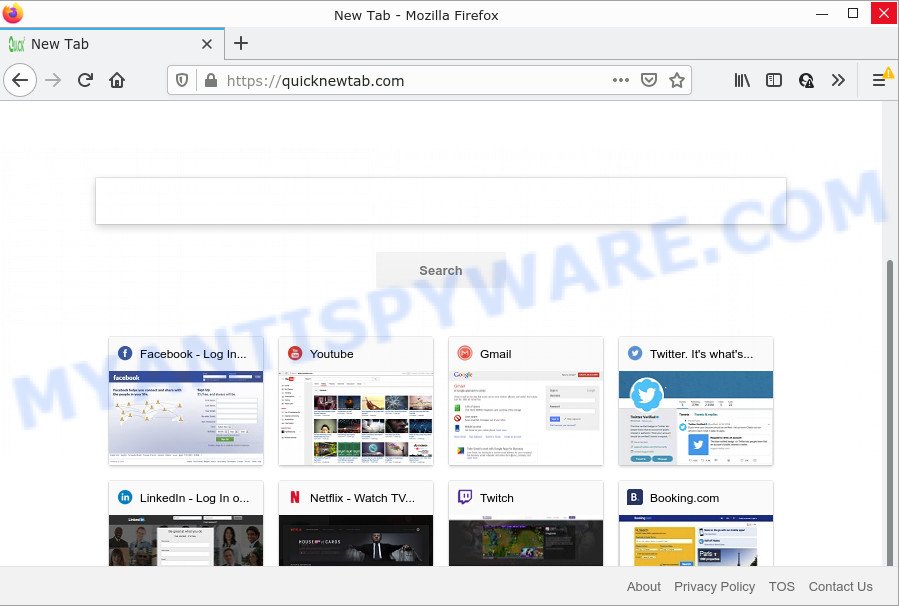Screen dimensions: 899x606
Task: Click the 'LinkedIn - Log In o...' title
Action: coord(194,498)
